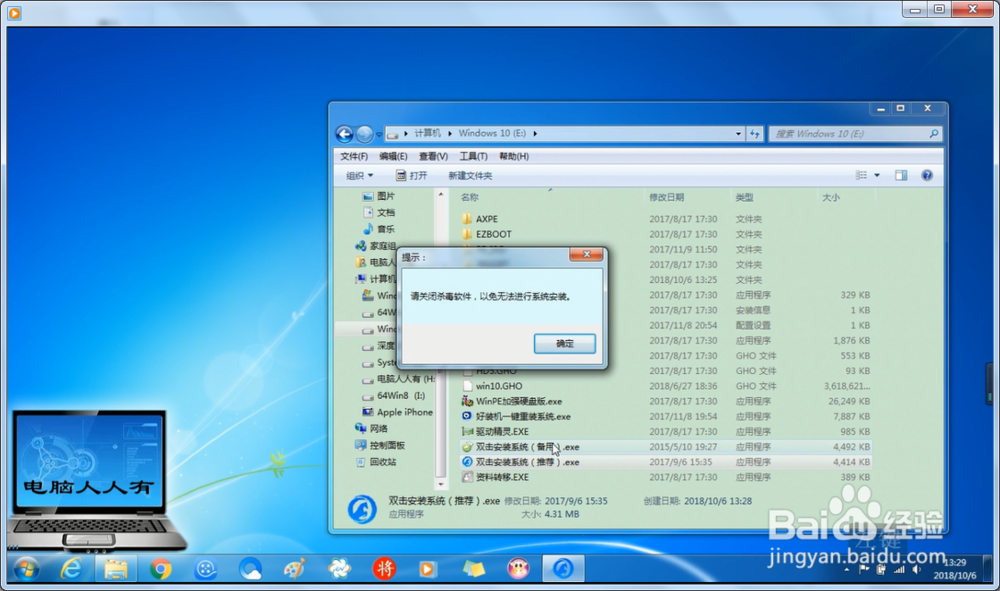Select 双击安装系统（备用）.exe
Image resolution: width=1000 pixels, height=591 pixels.
point(527,447)
